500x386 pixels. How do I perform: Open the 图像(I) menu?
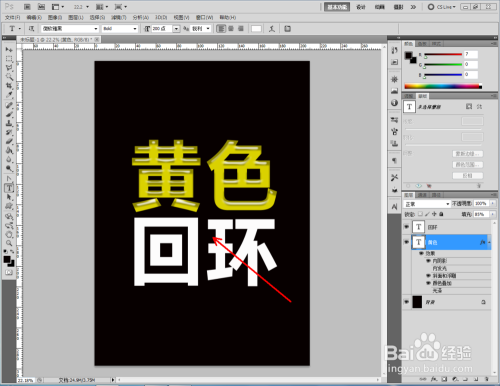pyautogui.click(x=55, y=17)
